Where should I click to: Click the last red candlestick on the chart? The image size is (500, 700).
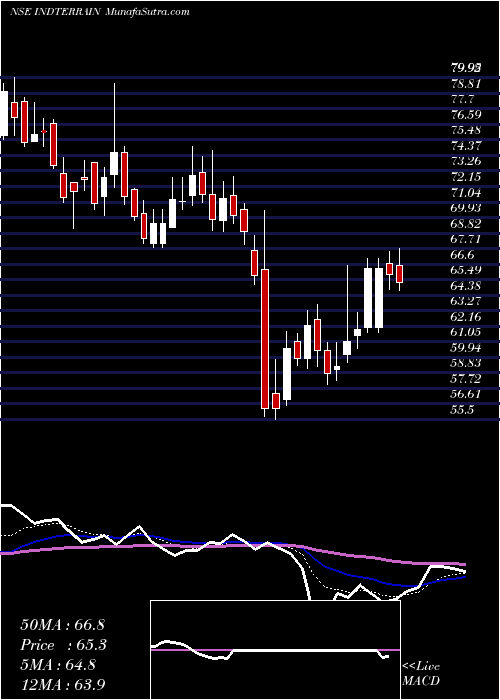coord(400,274)
